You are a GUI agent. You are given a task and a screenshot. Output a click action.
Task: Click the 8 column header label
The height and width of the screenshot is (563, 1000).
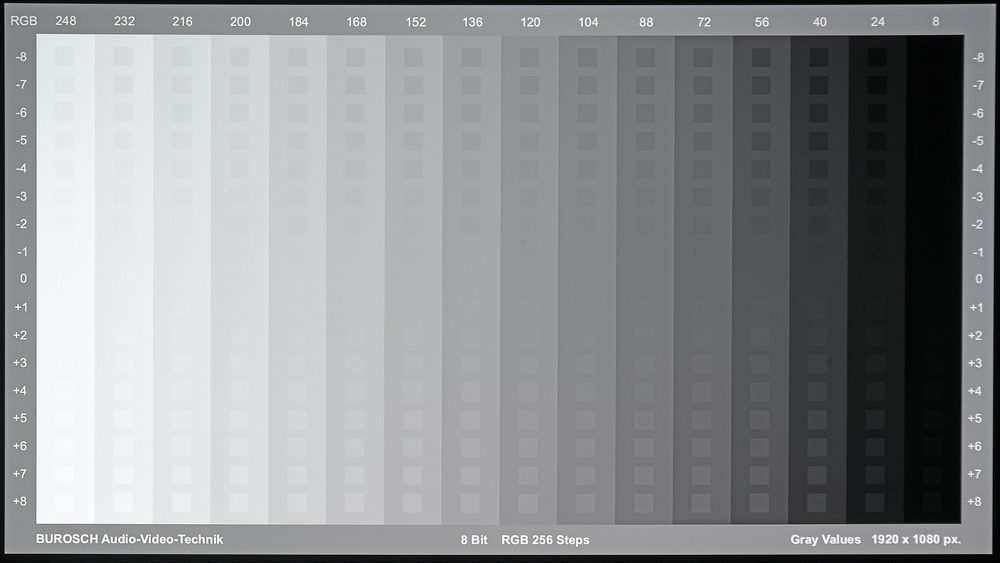click(935, 21)
